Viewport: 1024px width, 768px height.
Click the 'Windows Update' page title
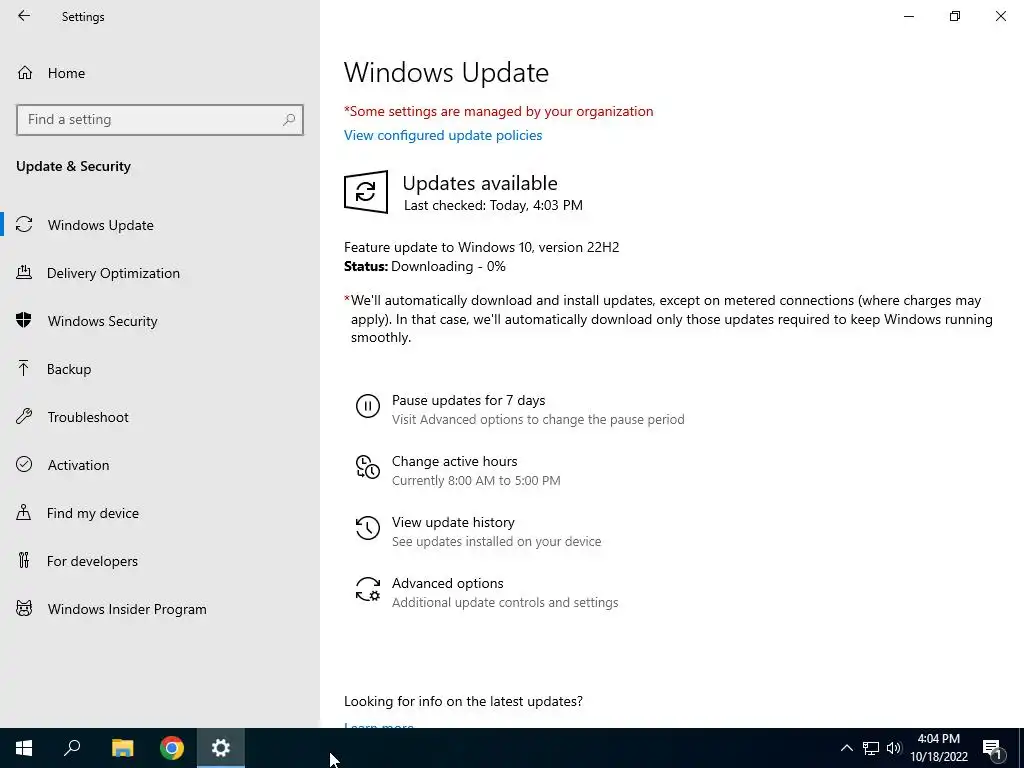pos(446,72)
